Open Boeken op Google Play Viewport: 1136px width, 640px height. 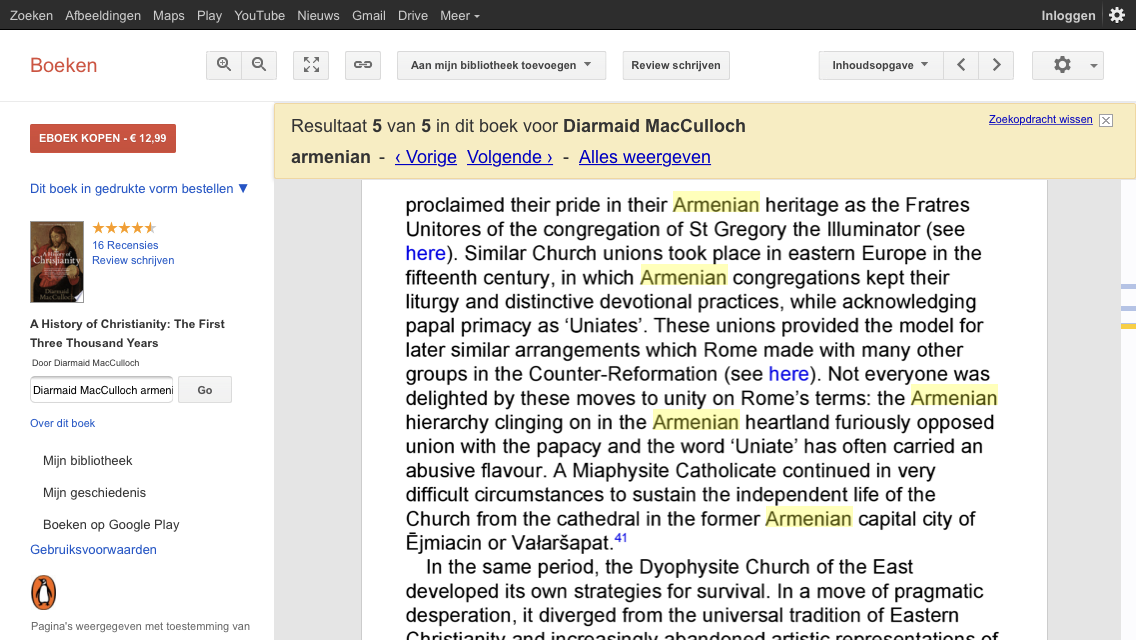tap(111, 525)
